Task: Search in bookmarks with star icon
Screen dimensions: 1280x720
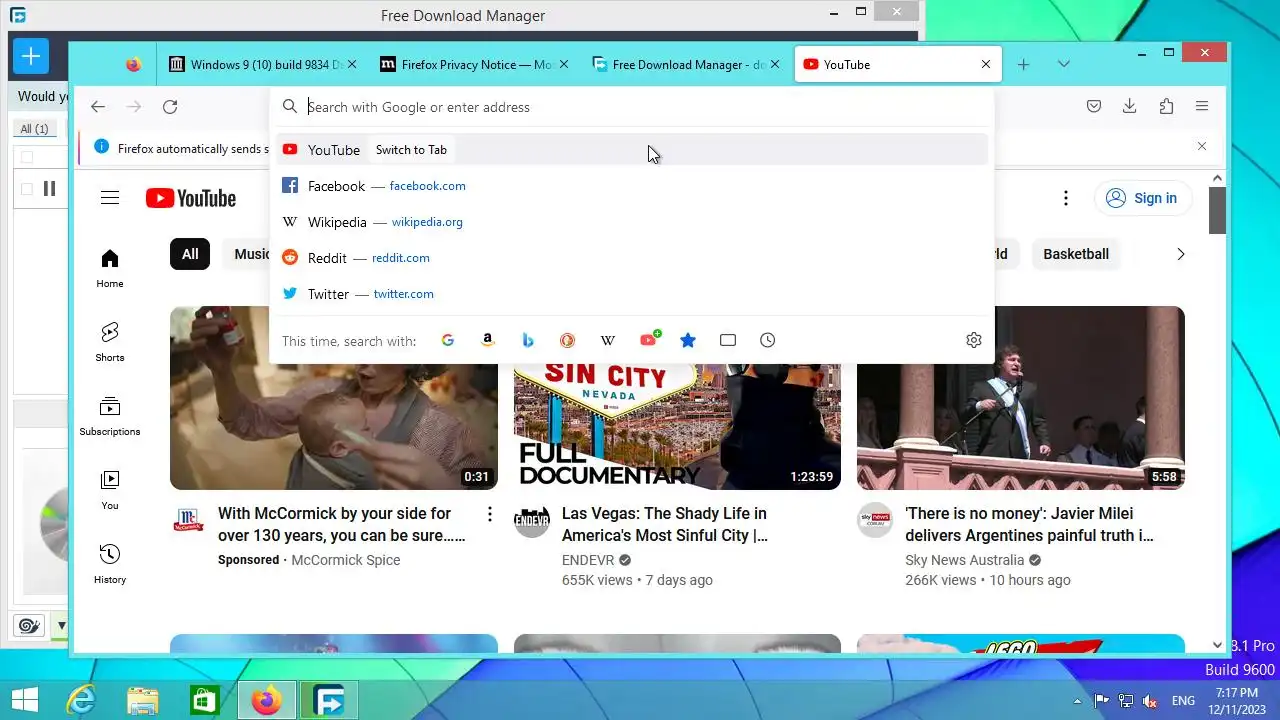Action: (688, 340)
